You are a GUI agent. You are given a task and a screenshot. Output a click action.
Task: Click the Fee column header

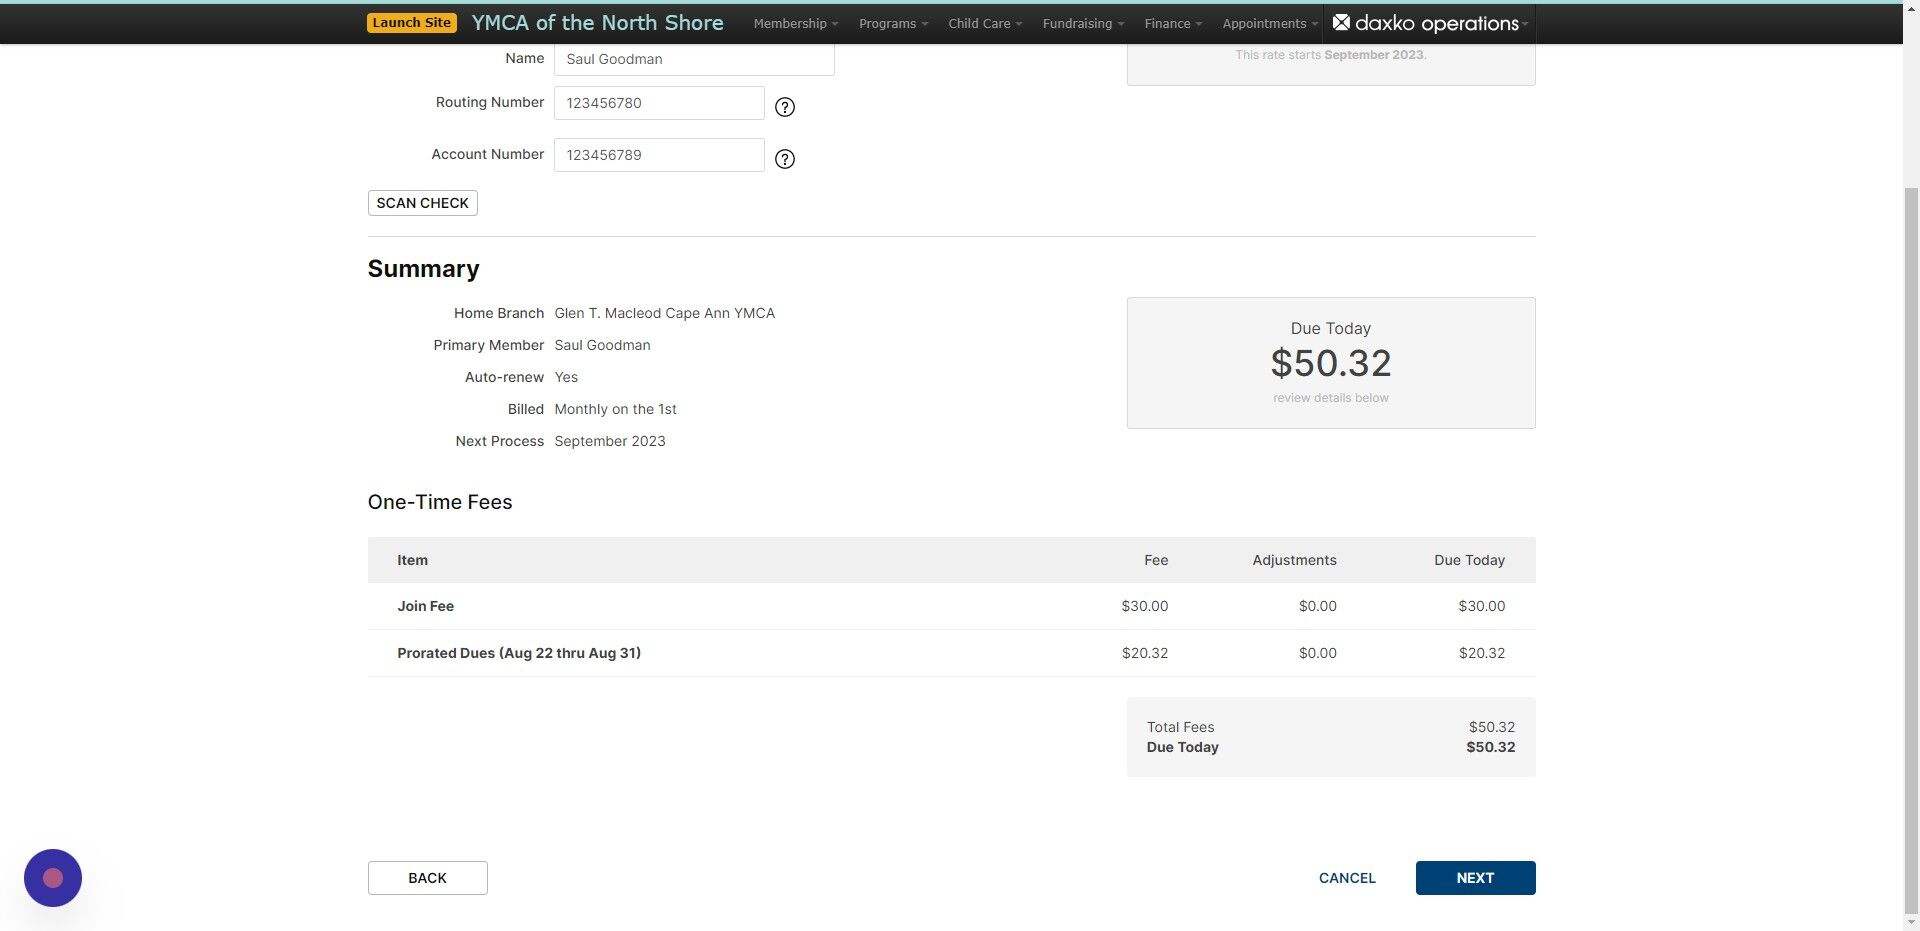click(1156, 560)
